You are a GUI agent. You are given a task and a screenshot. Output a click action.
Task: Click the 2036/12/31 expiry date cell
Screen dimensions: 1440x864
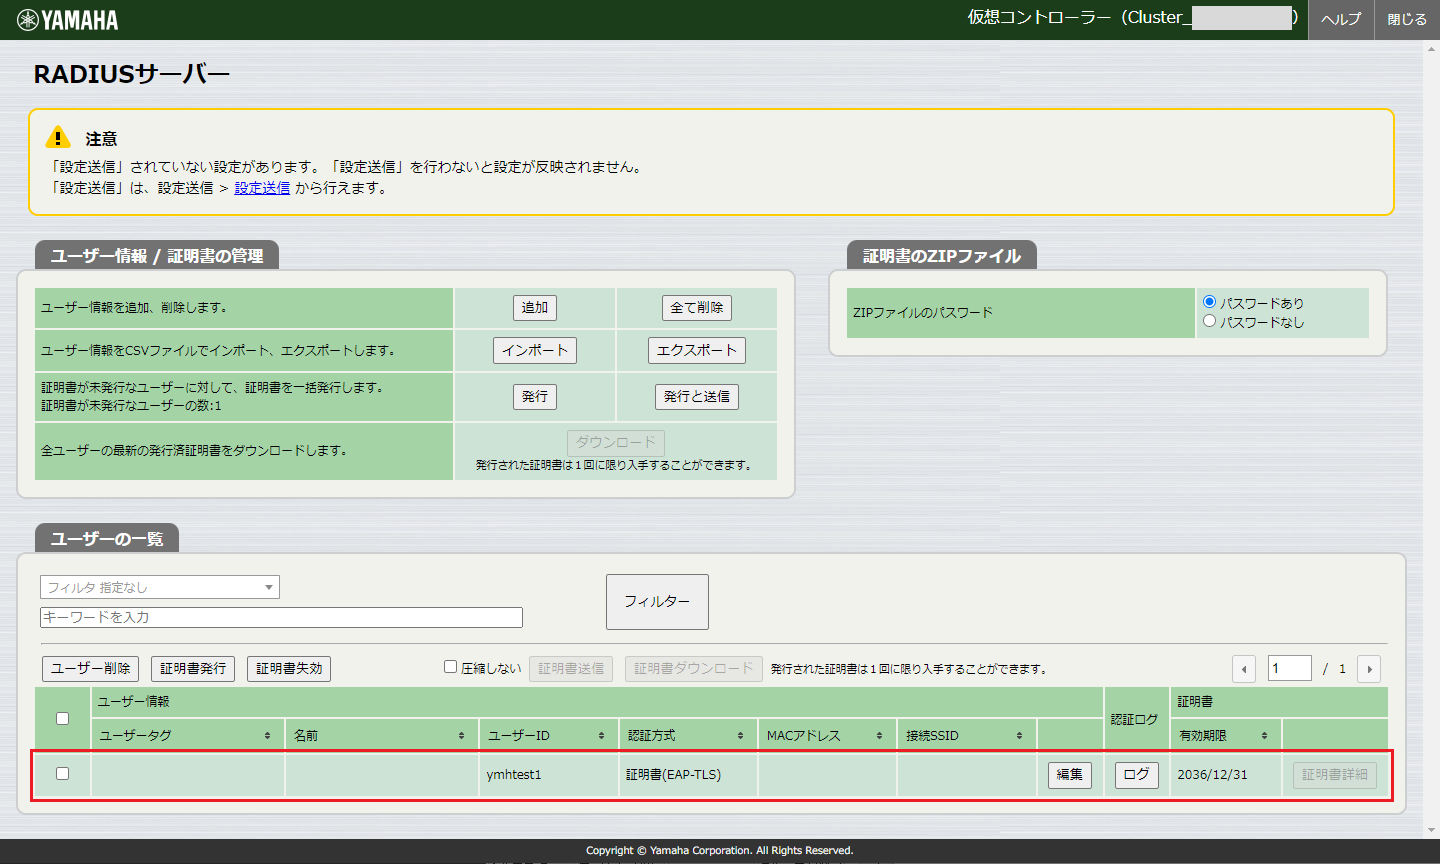1226,775
